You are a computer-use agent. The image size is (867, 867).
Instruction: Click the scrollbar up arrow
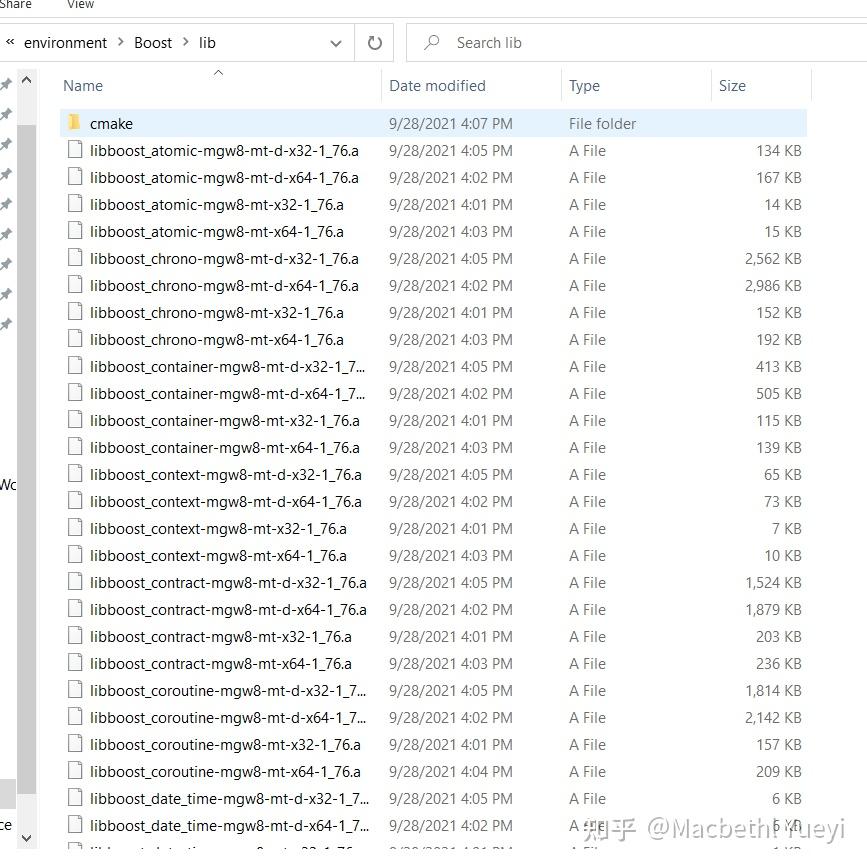[x=26, y=80]
